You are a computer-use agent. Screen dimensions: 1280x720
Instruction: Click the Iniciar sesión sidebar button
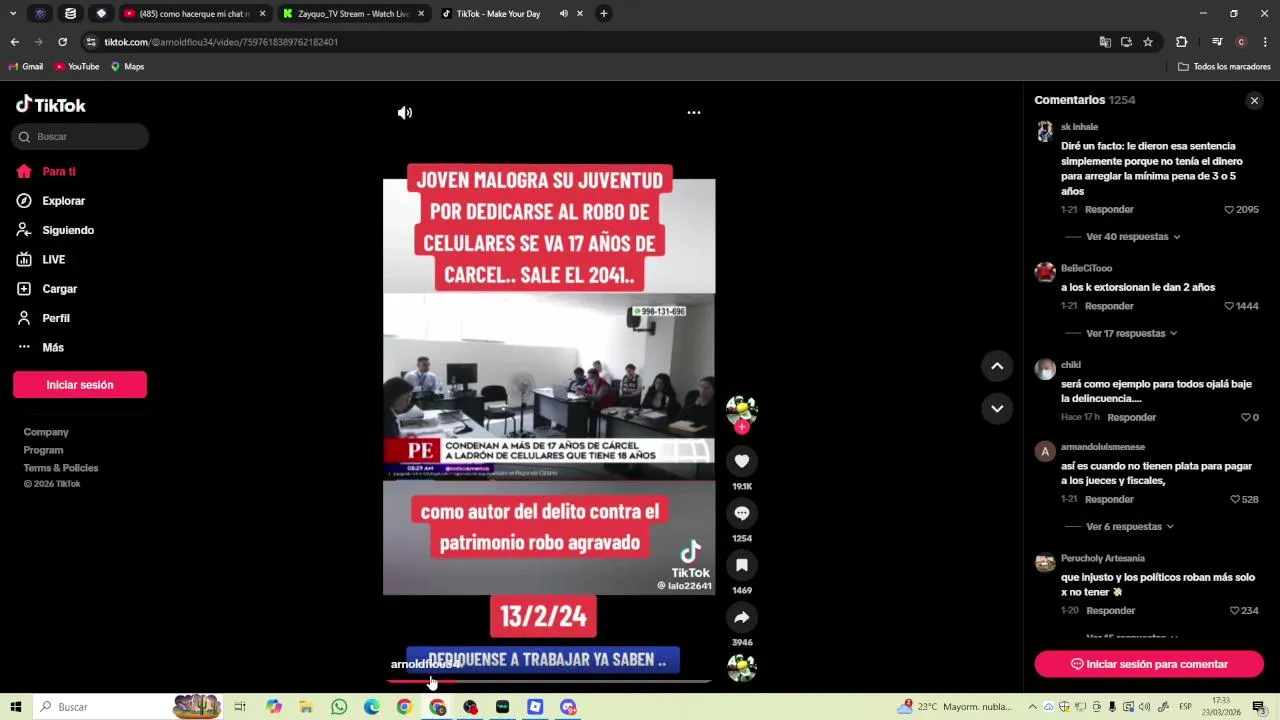[80, 385]
